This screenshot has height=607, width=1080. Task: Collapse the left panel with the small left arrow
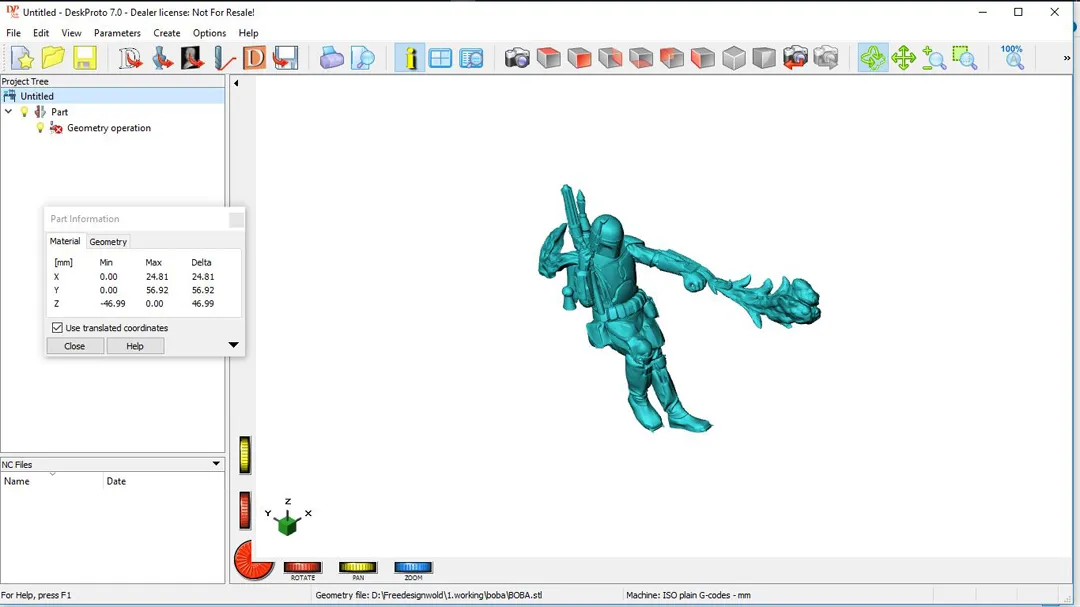(x=236, y=83)
